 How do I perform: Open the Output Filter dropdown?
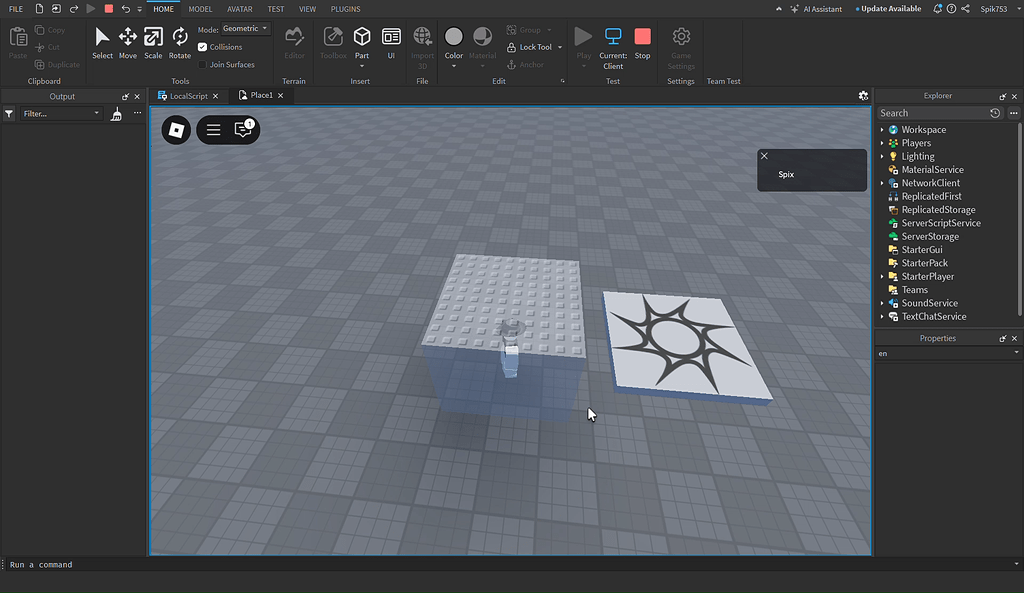(61, 114)
